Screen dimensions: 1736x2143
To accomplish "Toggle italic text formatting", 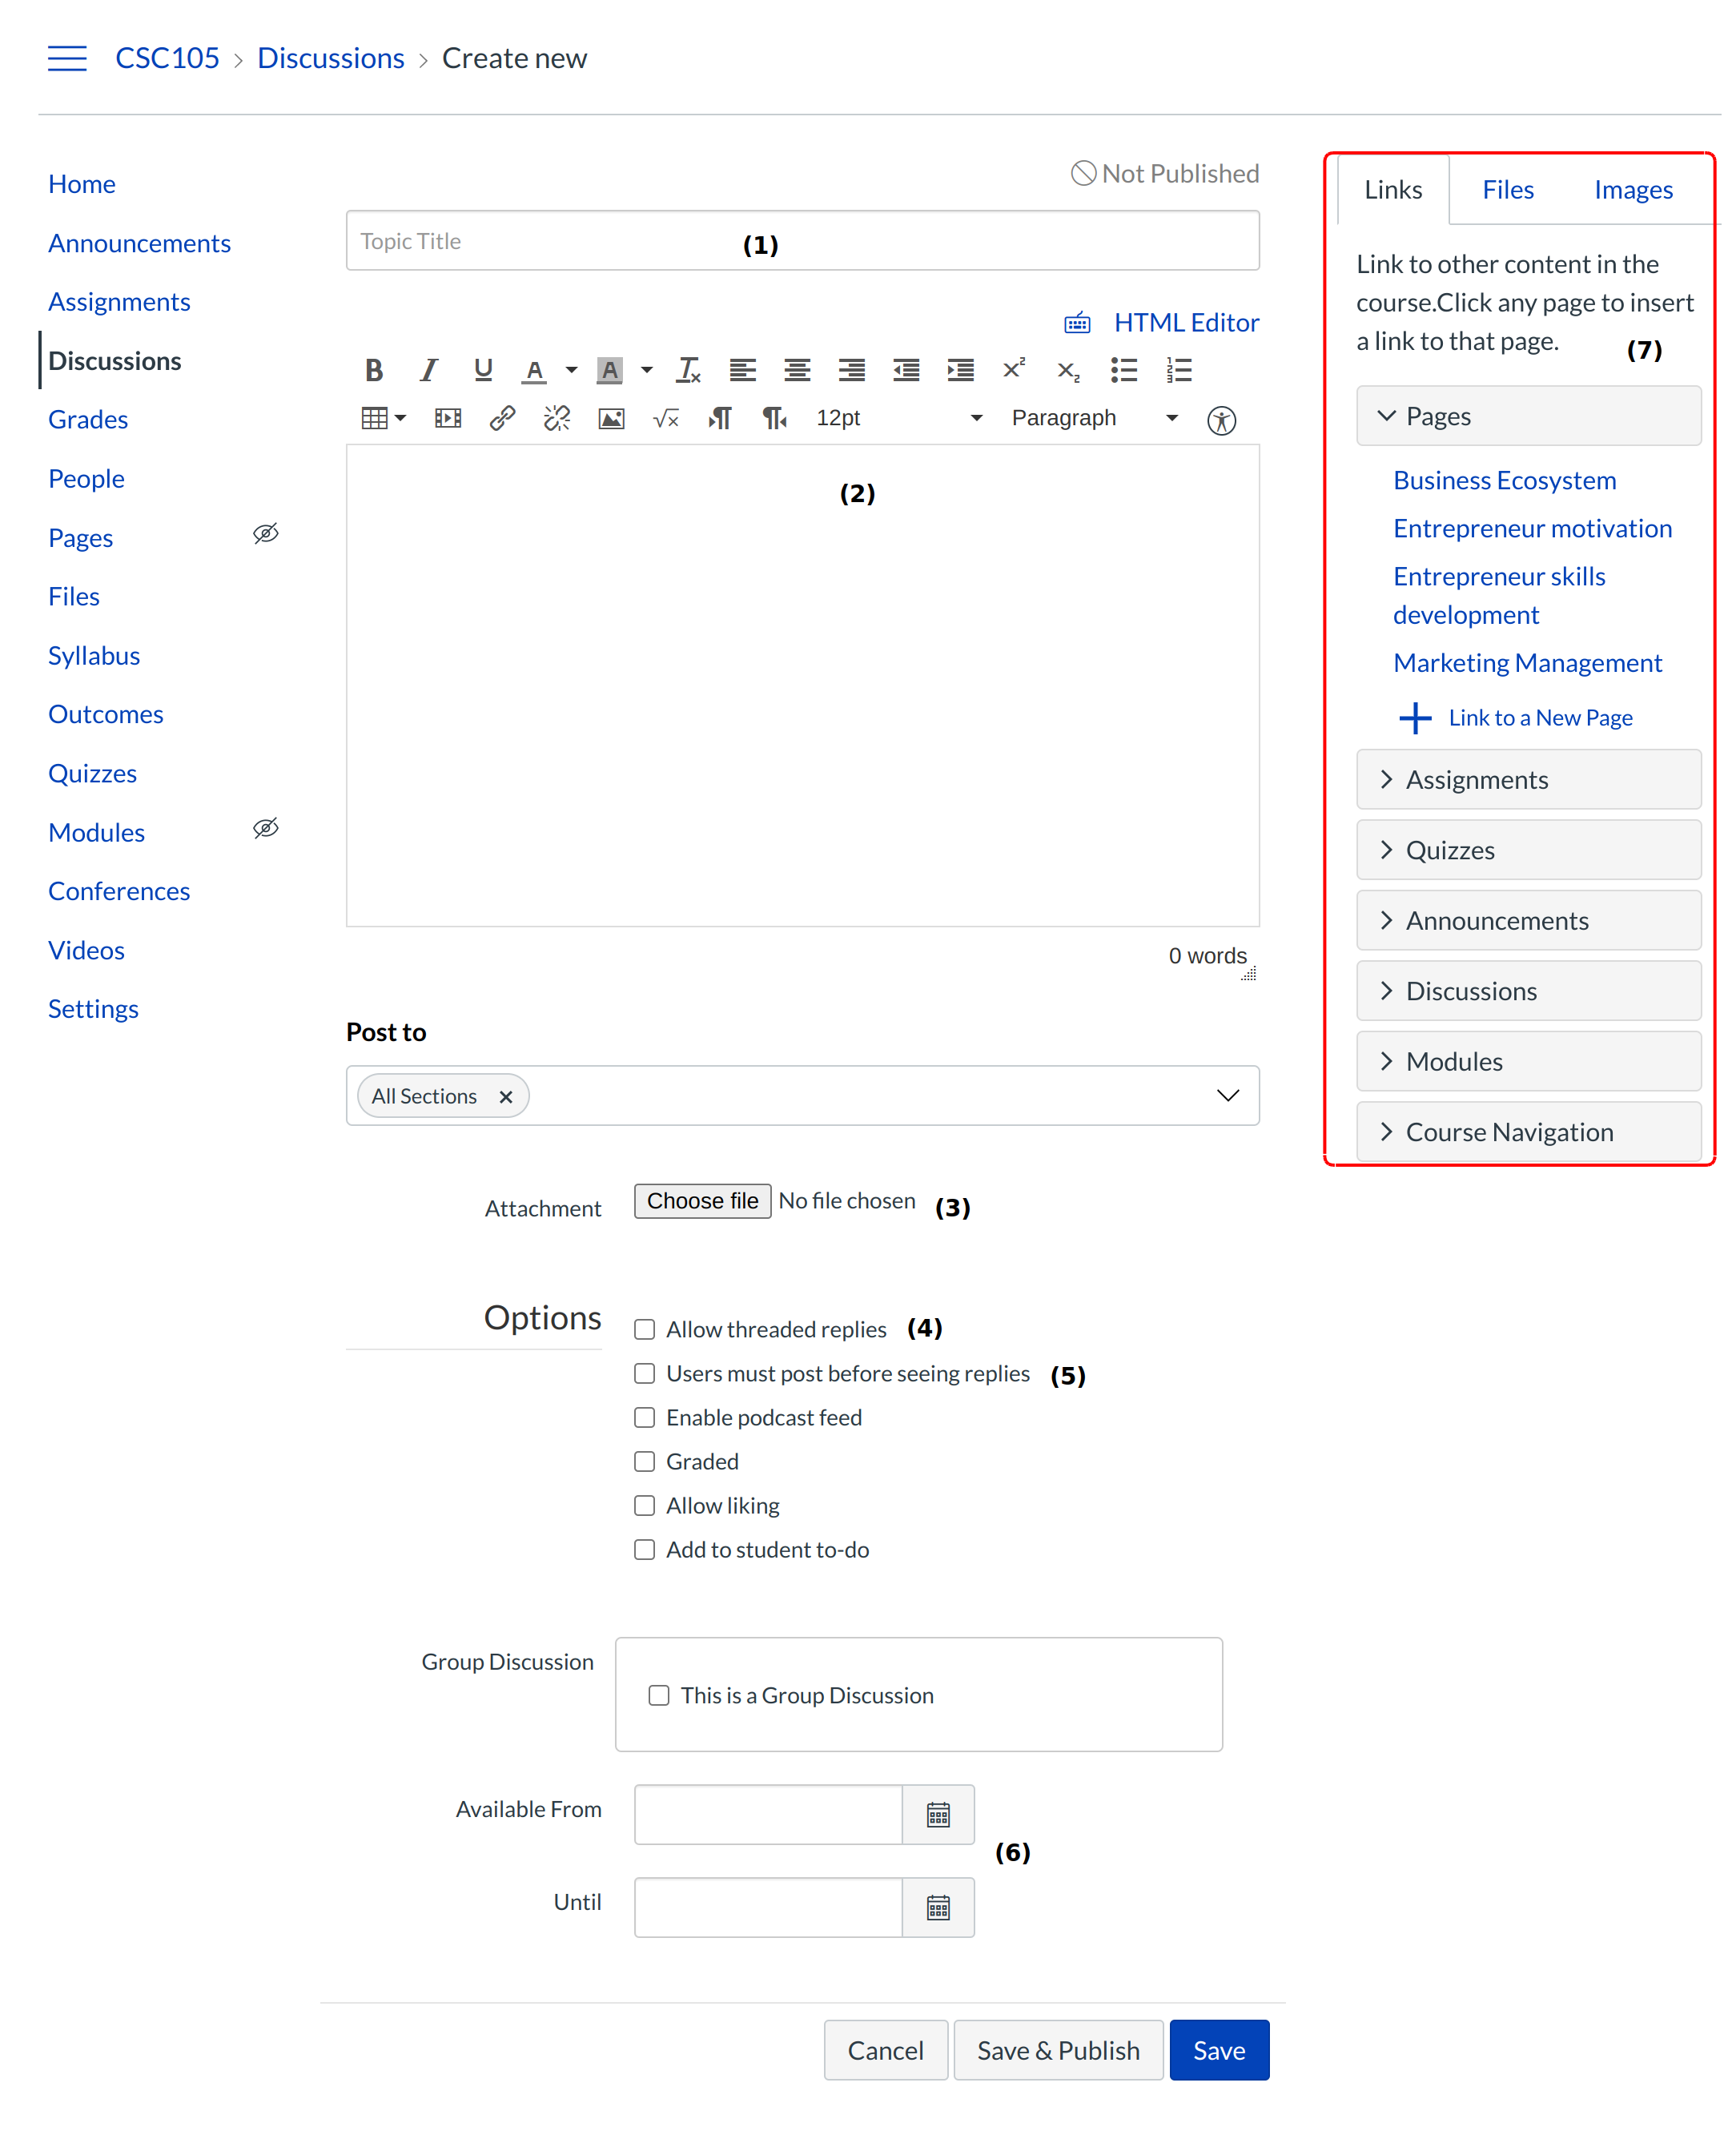I will click(x=428, y=370).
